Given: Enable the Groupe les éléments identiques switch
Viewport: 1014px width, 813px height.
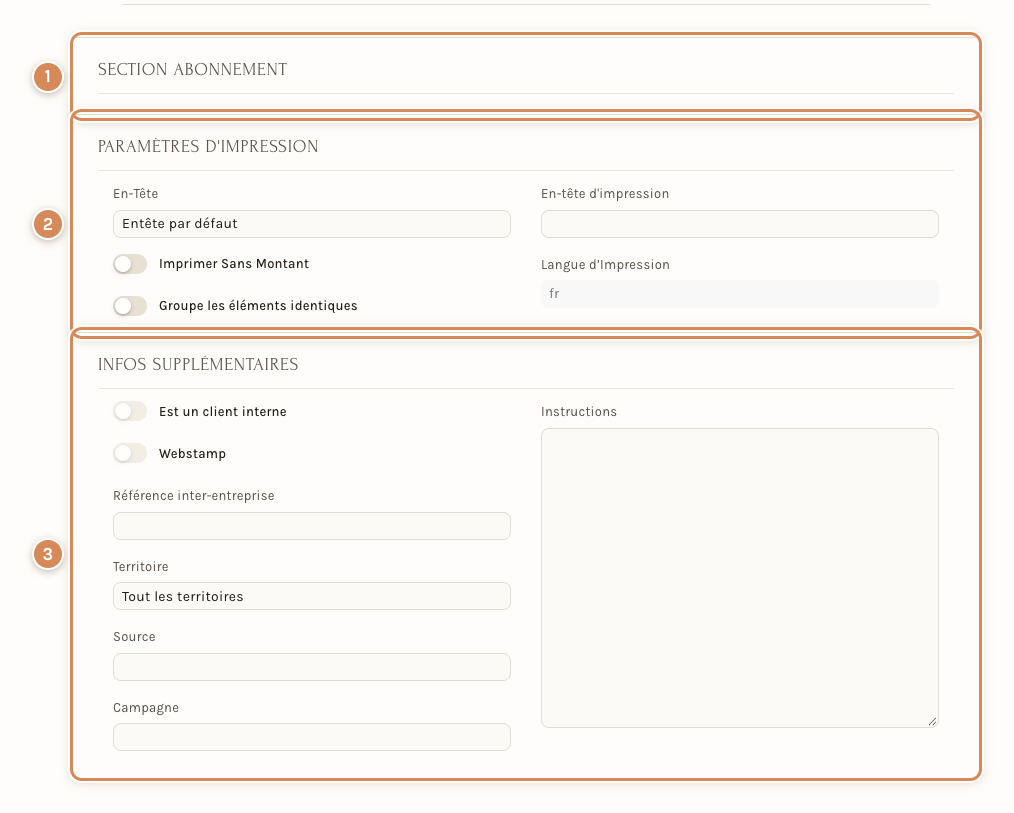Looking at the screenshot, I should point(130,306).
